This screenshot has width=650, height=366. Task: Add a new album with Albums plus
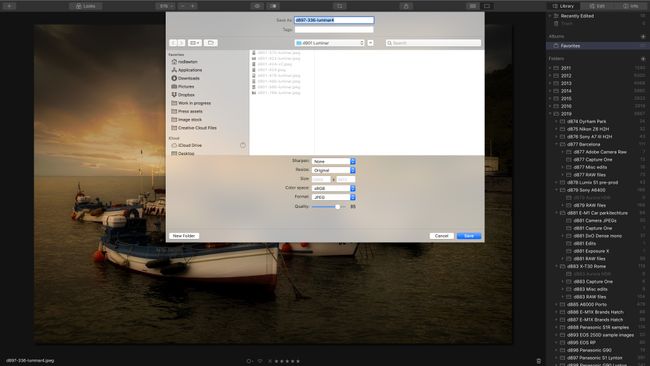643,36
